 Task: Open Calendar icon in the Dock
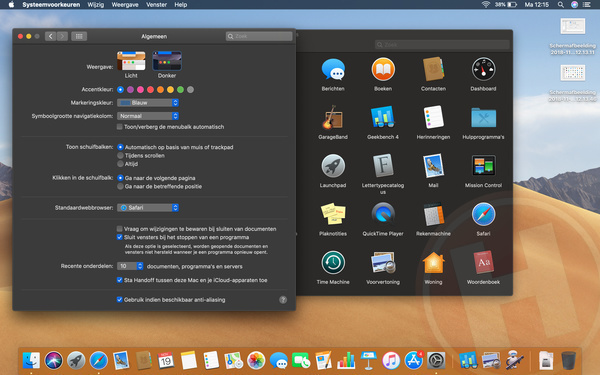[x=166, y=360]
